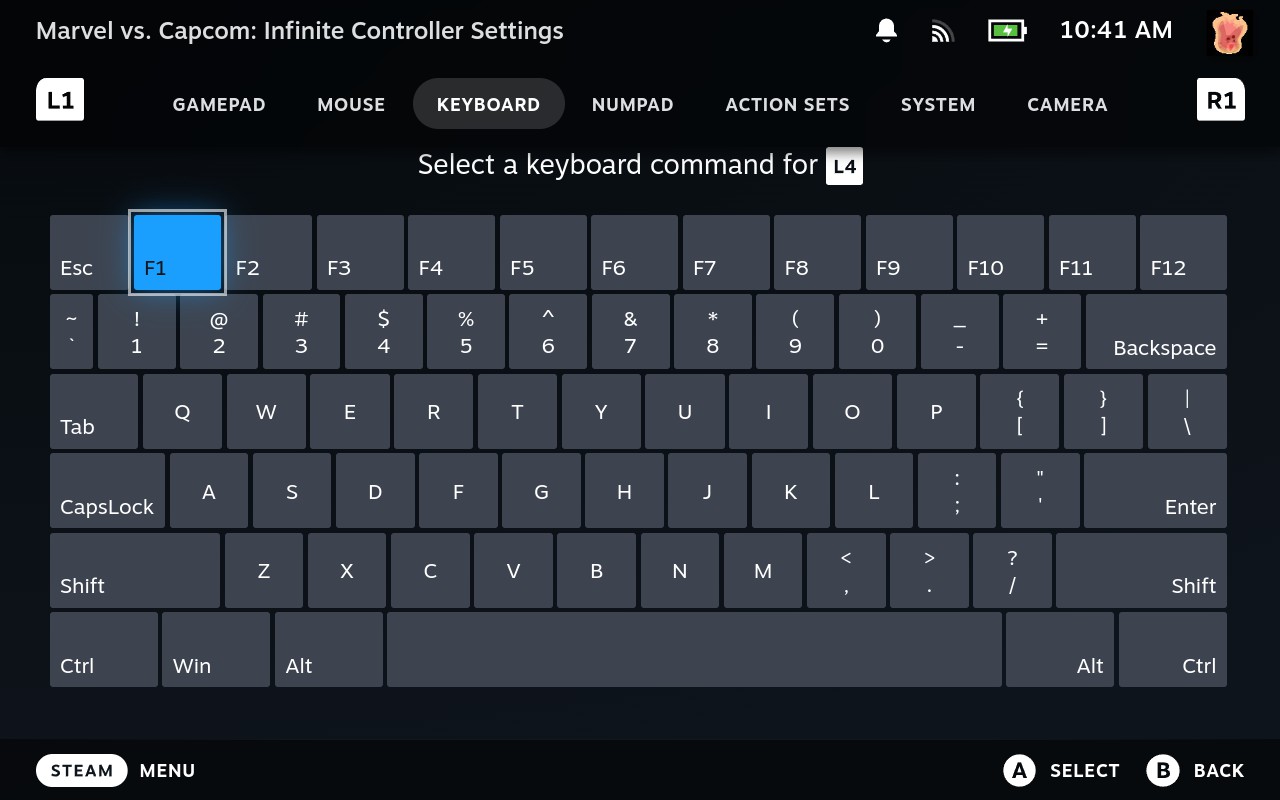Choose the backslash/pipe key
The image size is (1280, 800).
pos(1187,411)
